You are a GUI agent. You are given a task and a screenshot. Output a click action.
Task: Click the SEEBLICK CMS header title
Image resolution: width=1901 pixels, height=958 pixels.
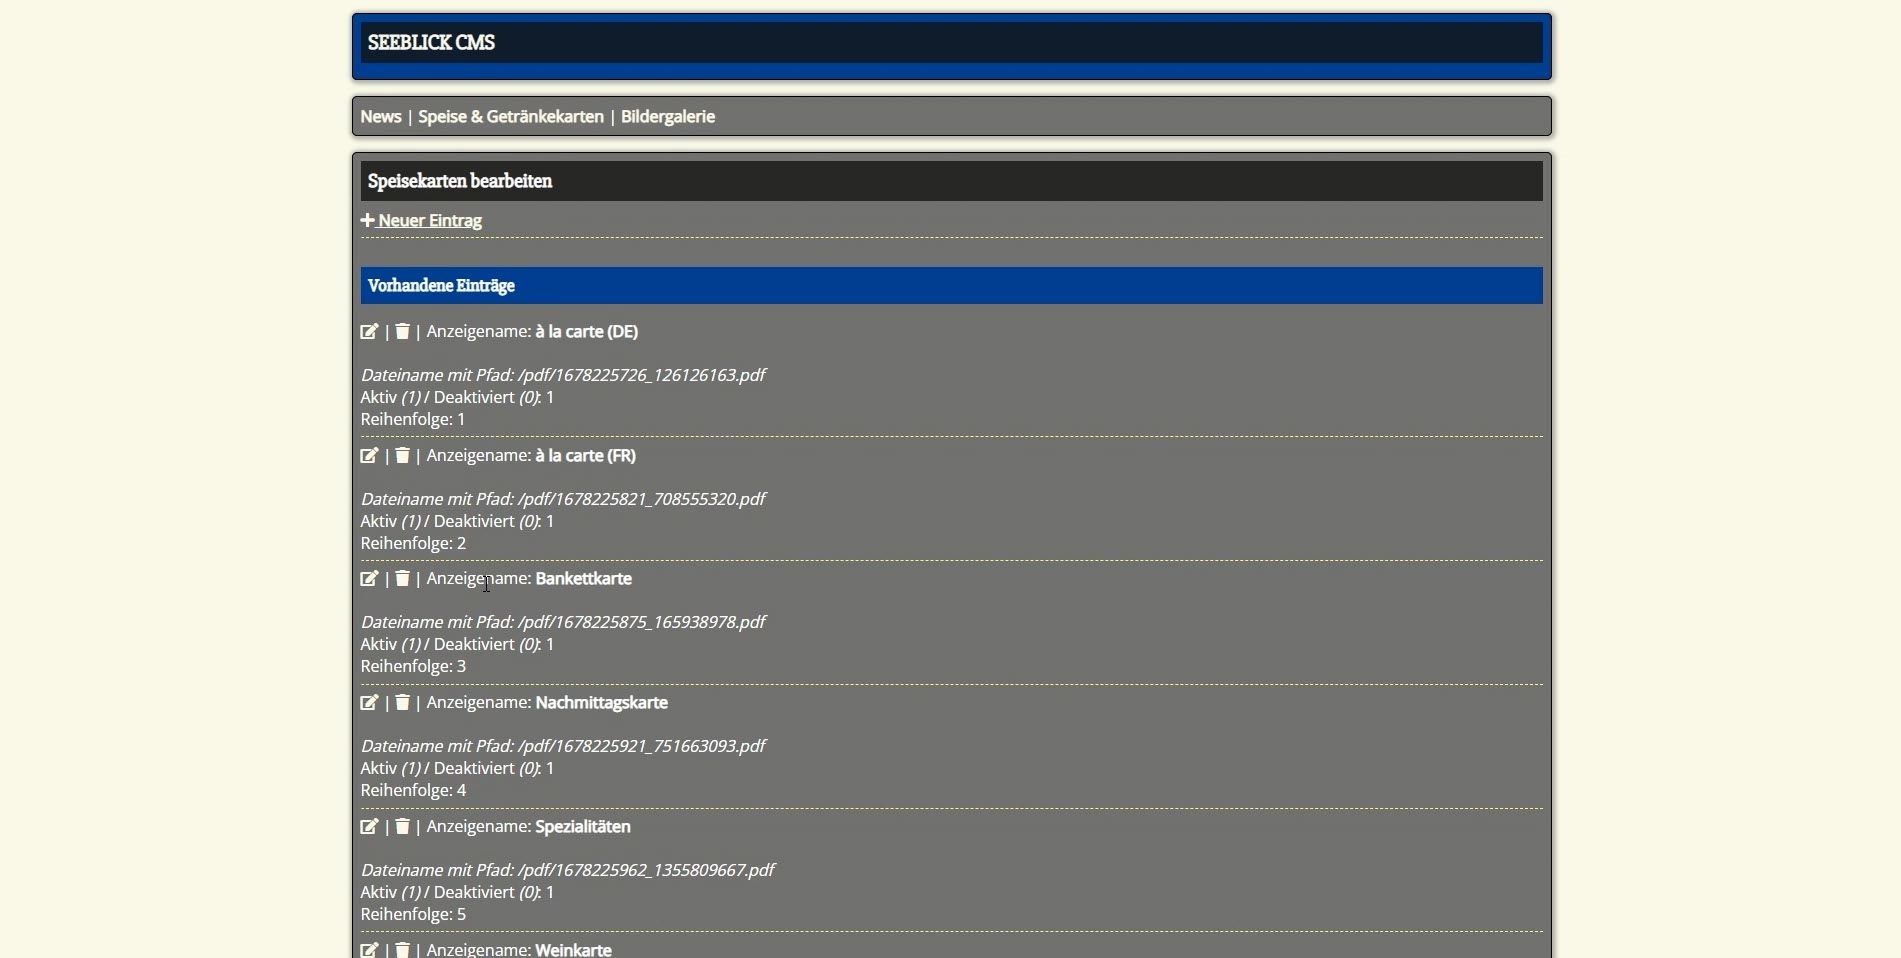(x=431, y=42)
